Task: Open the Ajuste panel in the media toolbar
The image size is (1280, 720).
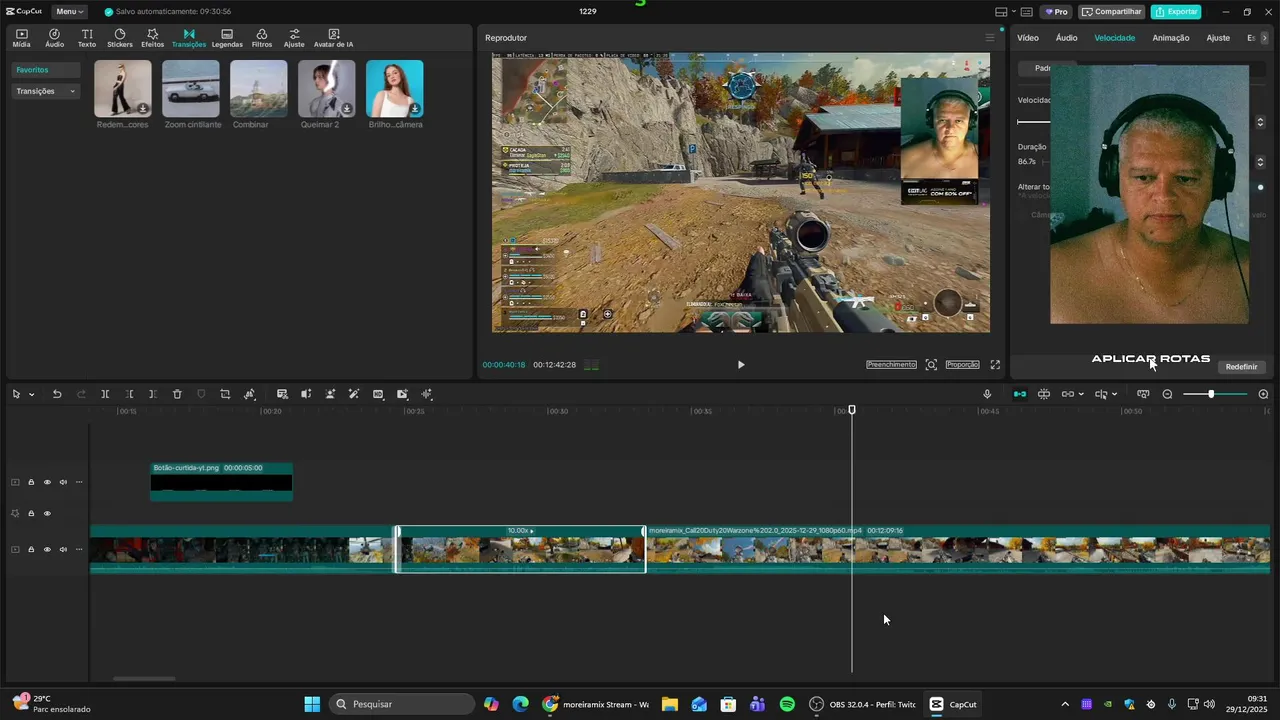Action: pos(294,38)
